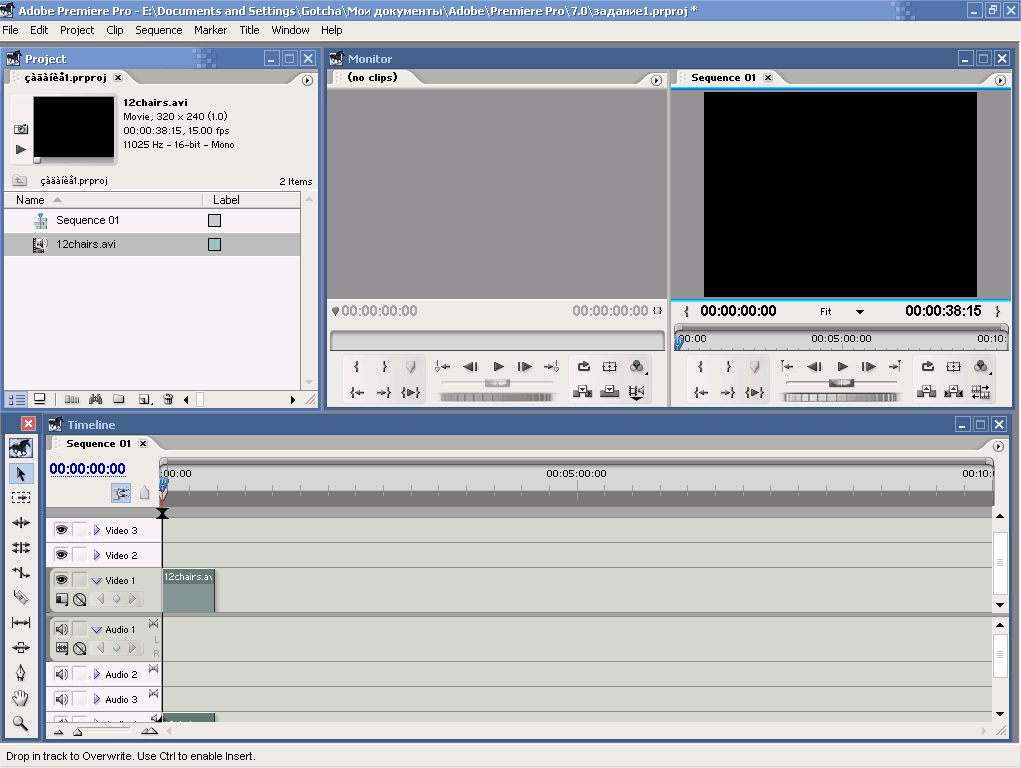Screen dimensions: 1021x768
Task: Open the File menu
Action: (10, 30)
